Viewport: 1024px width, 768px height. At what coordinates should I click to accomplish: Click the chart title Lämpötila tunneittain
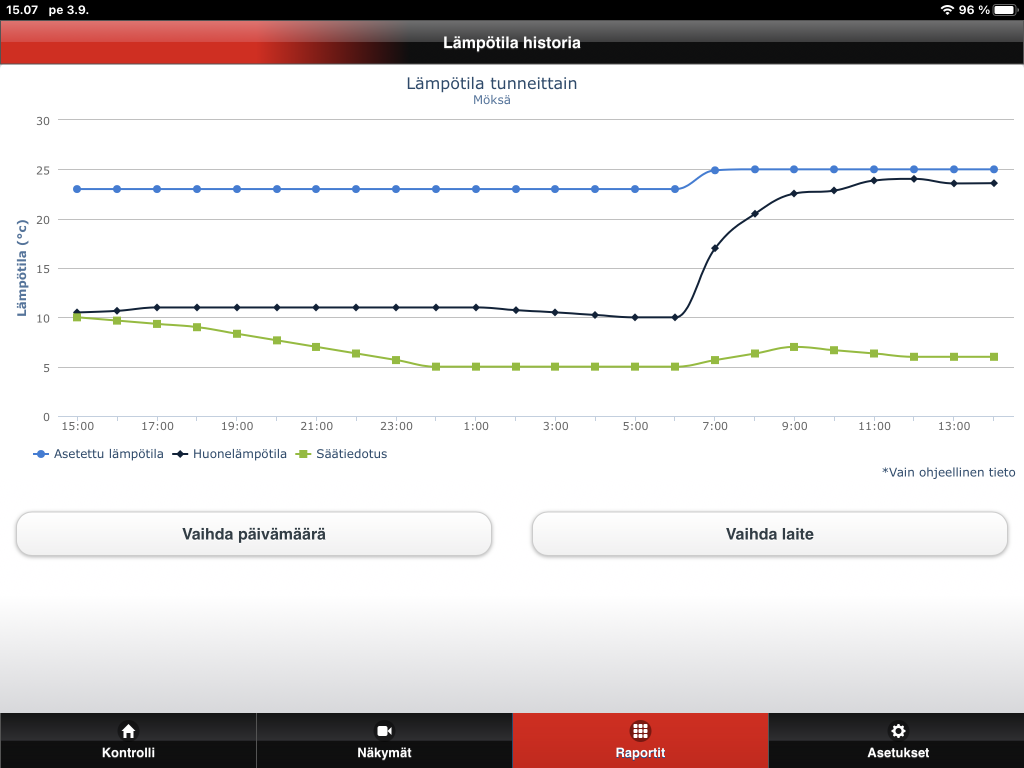(x=492, y=84)
